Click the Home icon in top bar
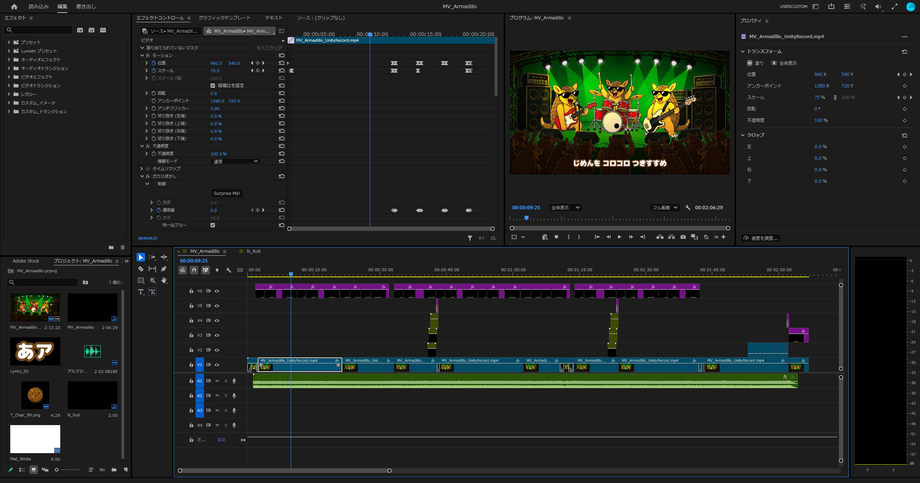 tap(14, 6)
